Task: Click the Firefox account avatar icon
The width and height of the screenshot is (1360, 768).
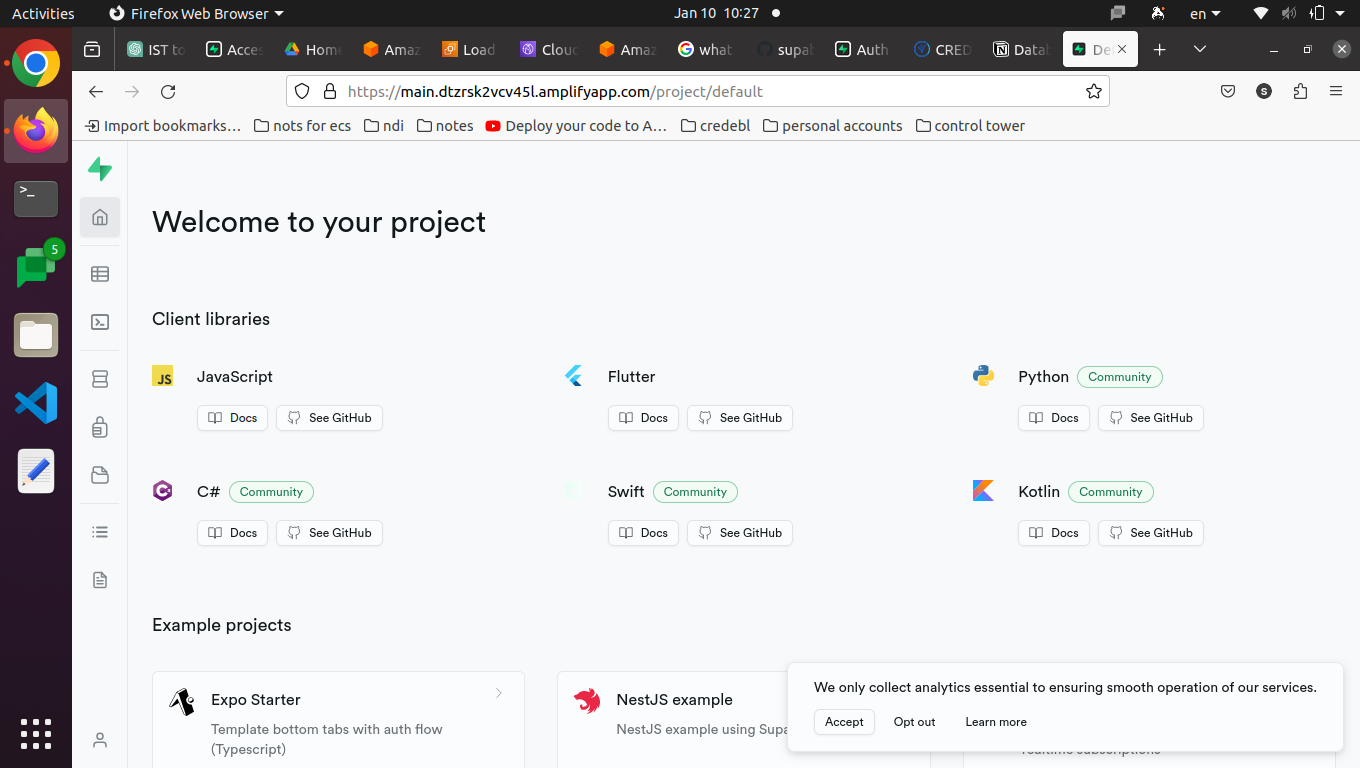Action: (1264, 91)
